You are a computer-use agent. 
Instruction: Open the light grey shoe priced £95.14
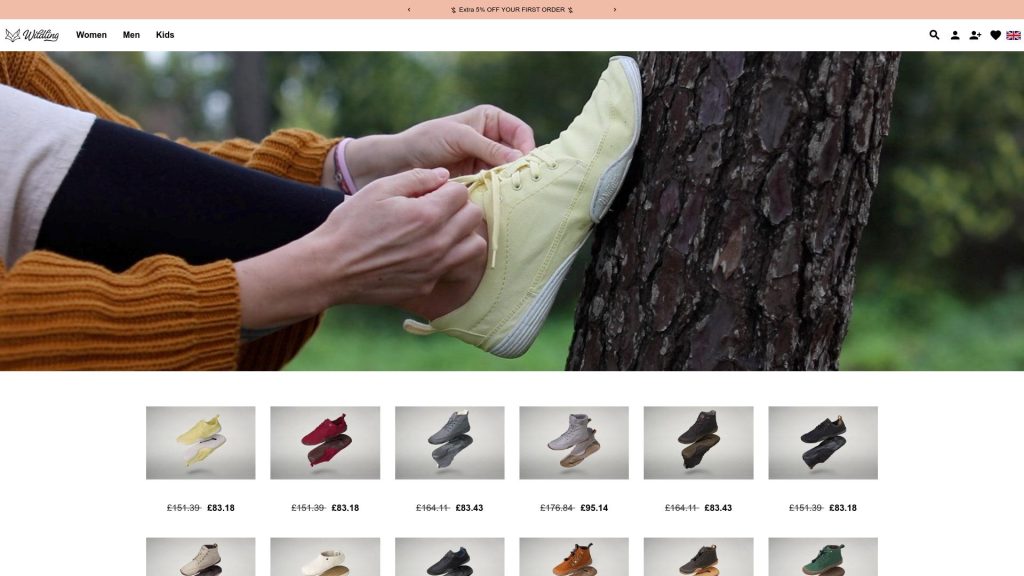pyautogui.click(x=574, y=442)
